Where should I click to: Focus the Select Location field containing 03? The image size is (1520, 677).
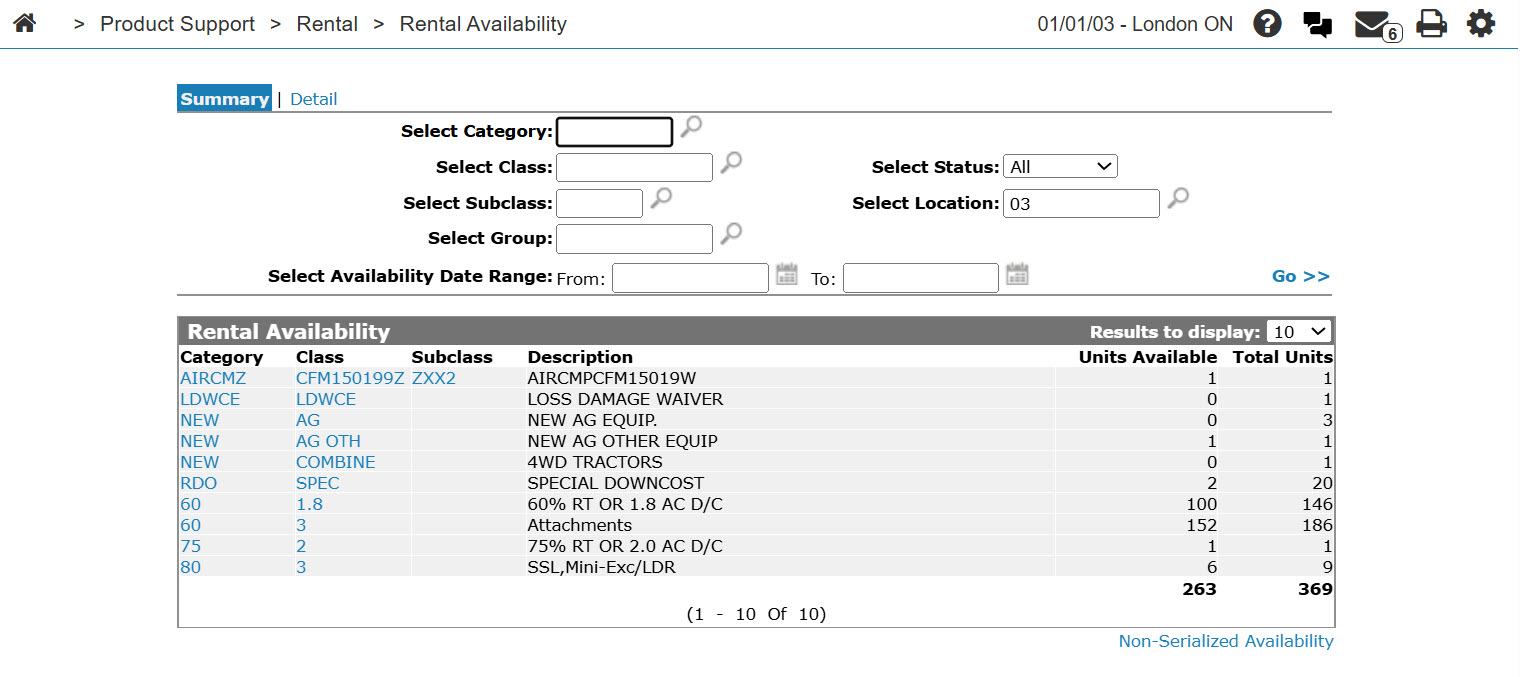(1081, 203)
